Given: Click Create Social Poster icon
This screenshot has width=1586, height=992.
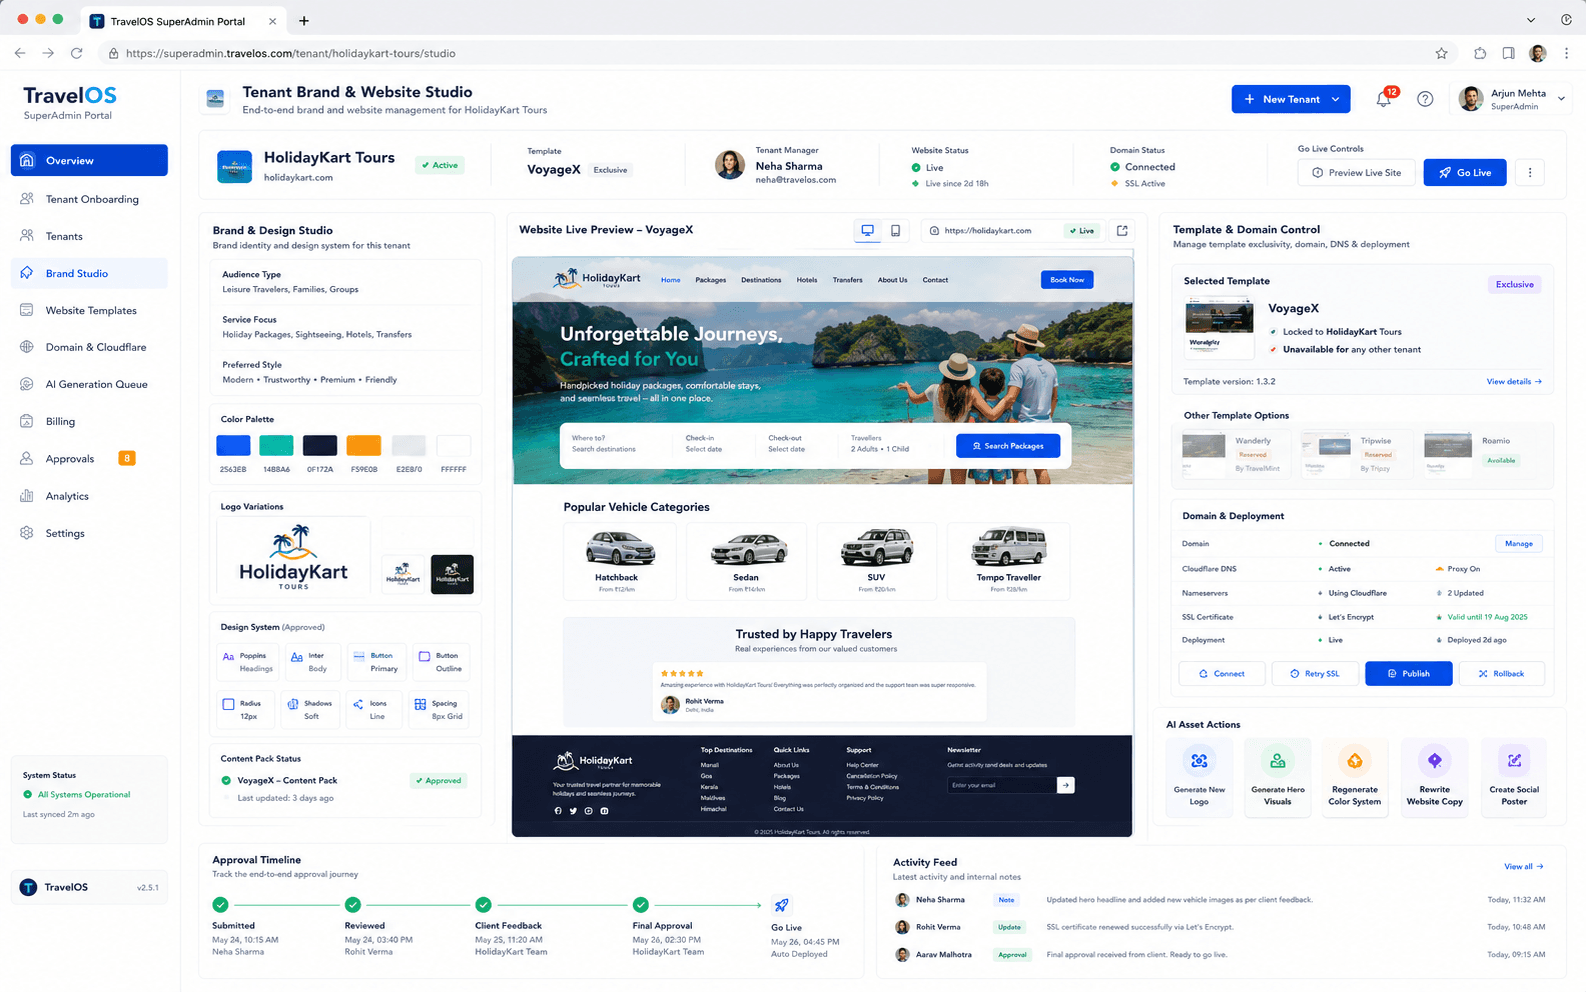Looking at the screenshot, I should click(1514, 761).
